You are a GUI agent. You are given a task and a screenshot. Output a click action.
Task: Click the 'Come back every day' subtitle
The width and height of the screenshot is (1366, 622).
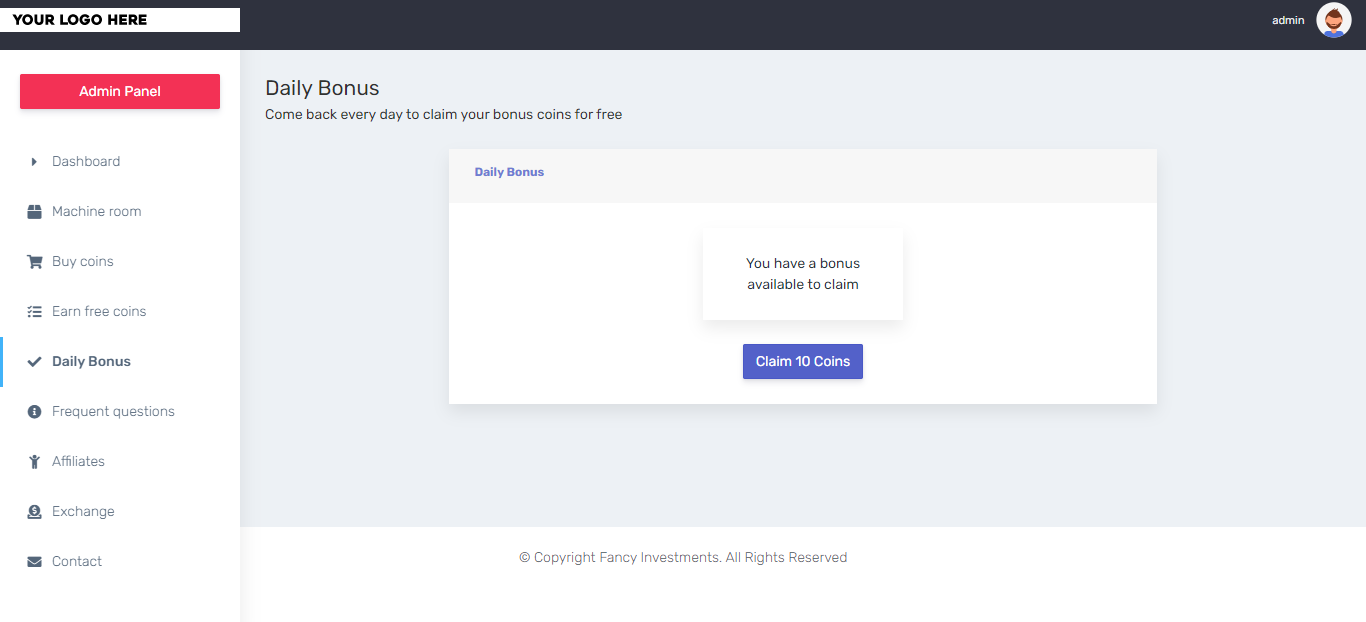point(444,115)
